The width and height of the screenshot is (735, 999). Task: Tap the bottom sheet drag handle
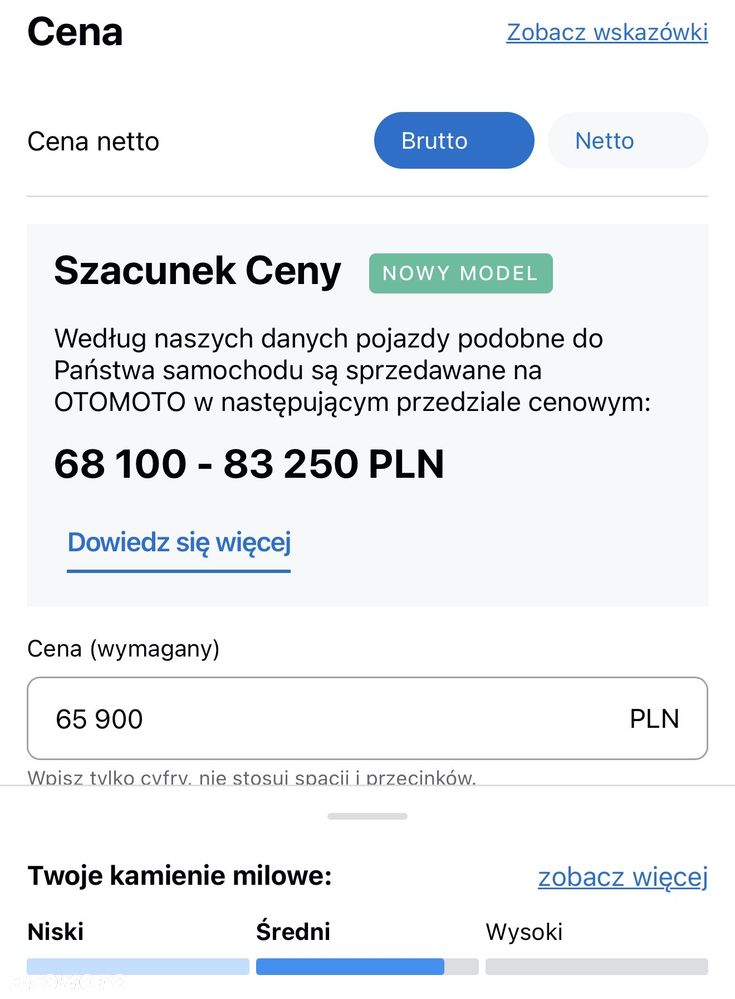[x=368, y=816]
